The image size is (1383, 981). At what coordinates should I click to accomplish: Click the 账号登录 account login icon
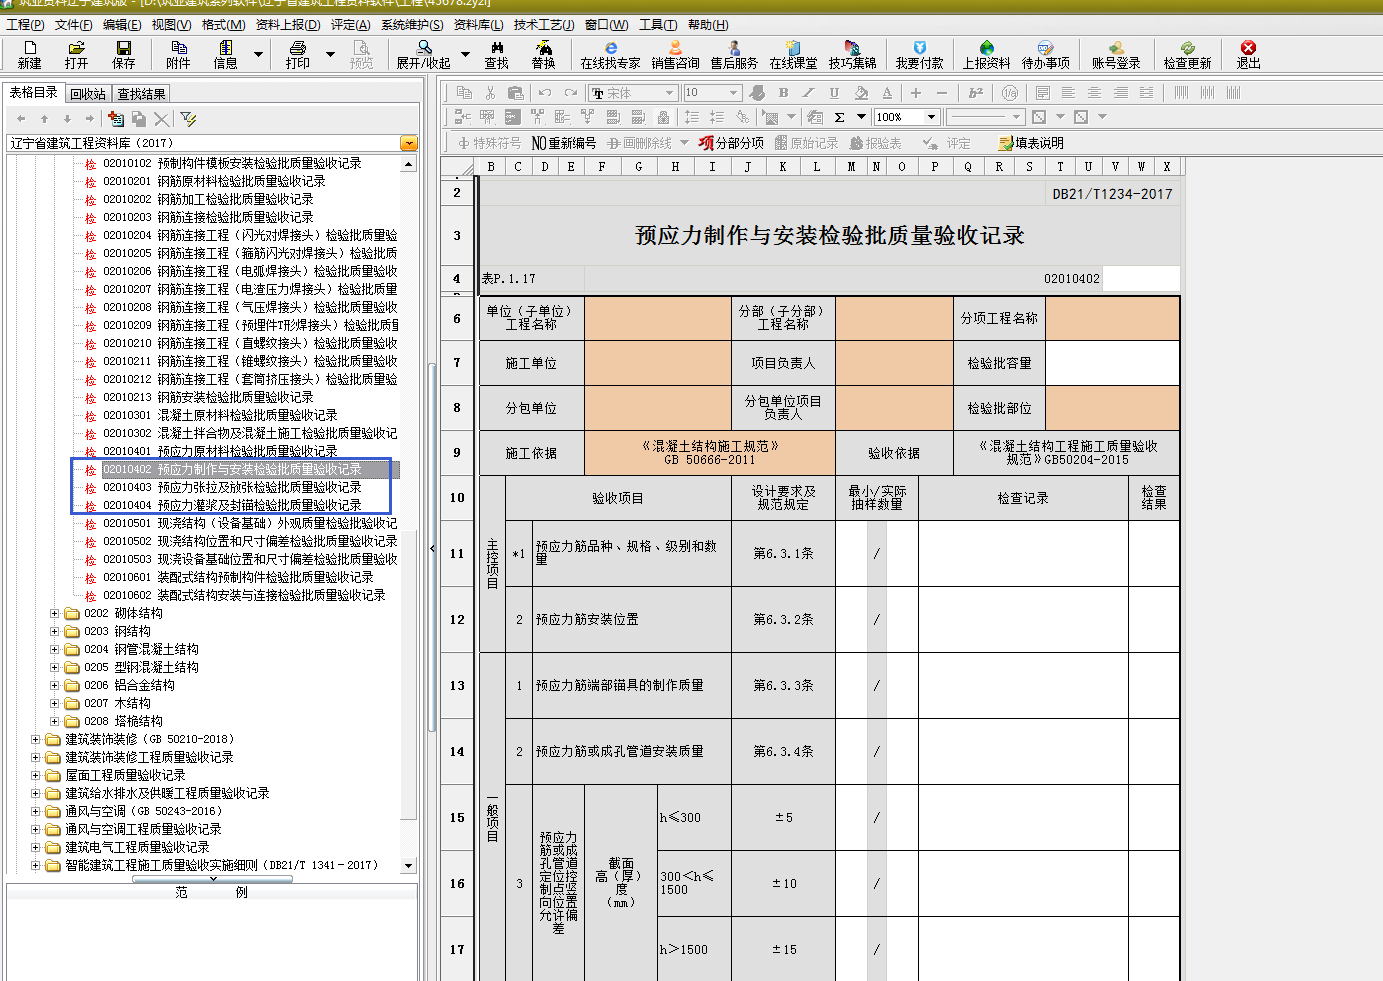(x=1116, y=54)
